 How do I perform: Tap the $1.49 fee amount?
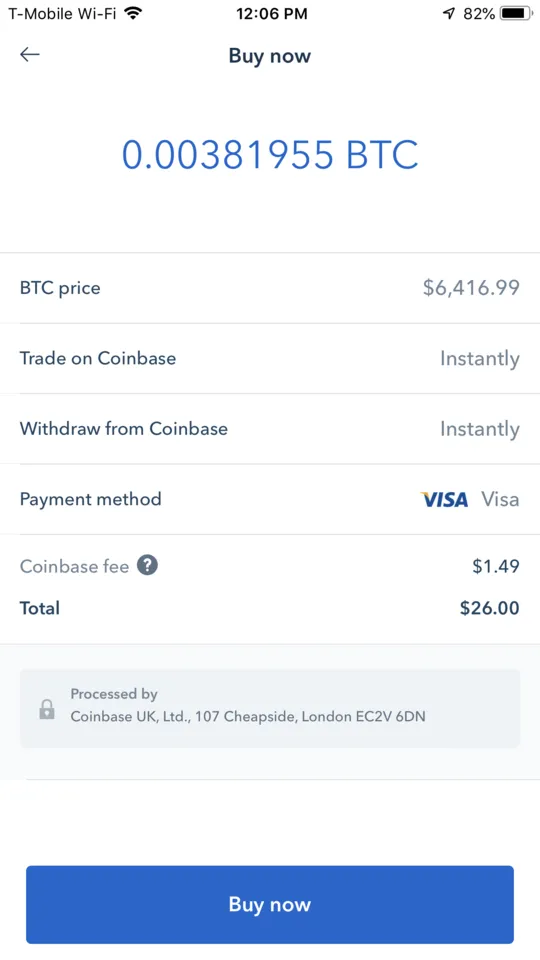496,566
